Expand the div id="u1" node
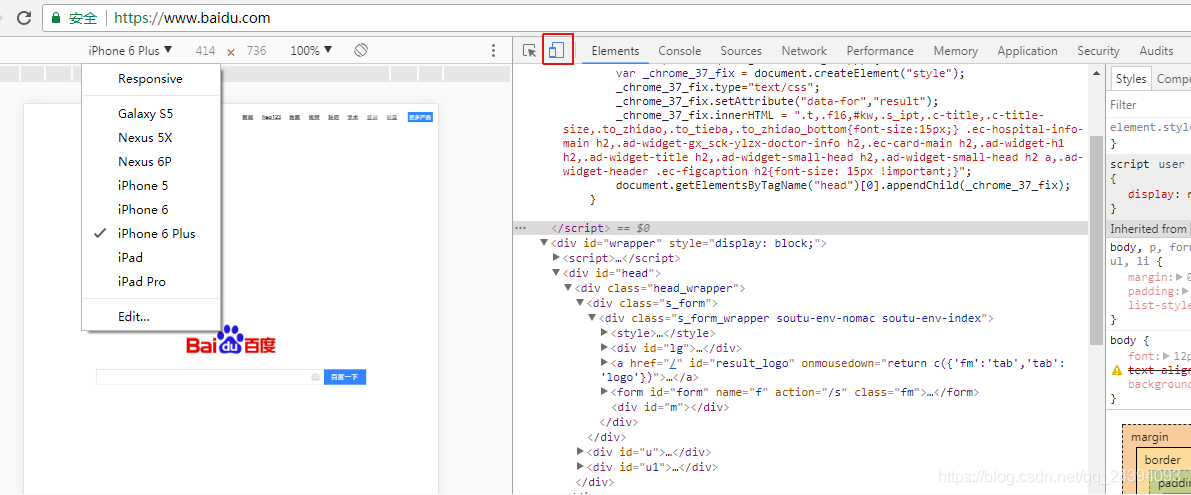Image resolution: width=1191 pixels, height=495 pixels. (x=580, y=467)
